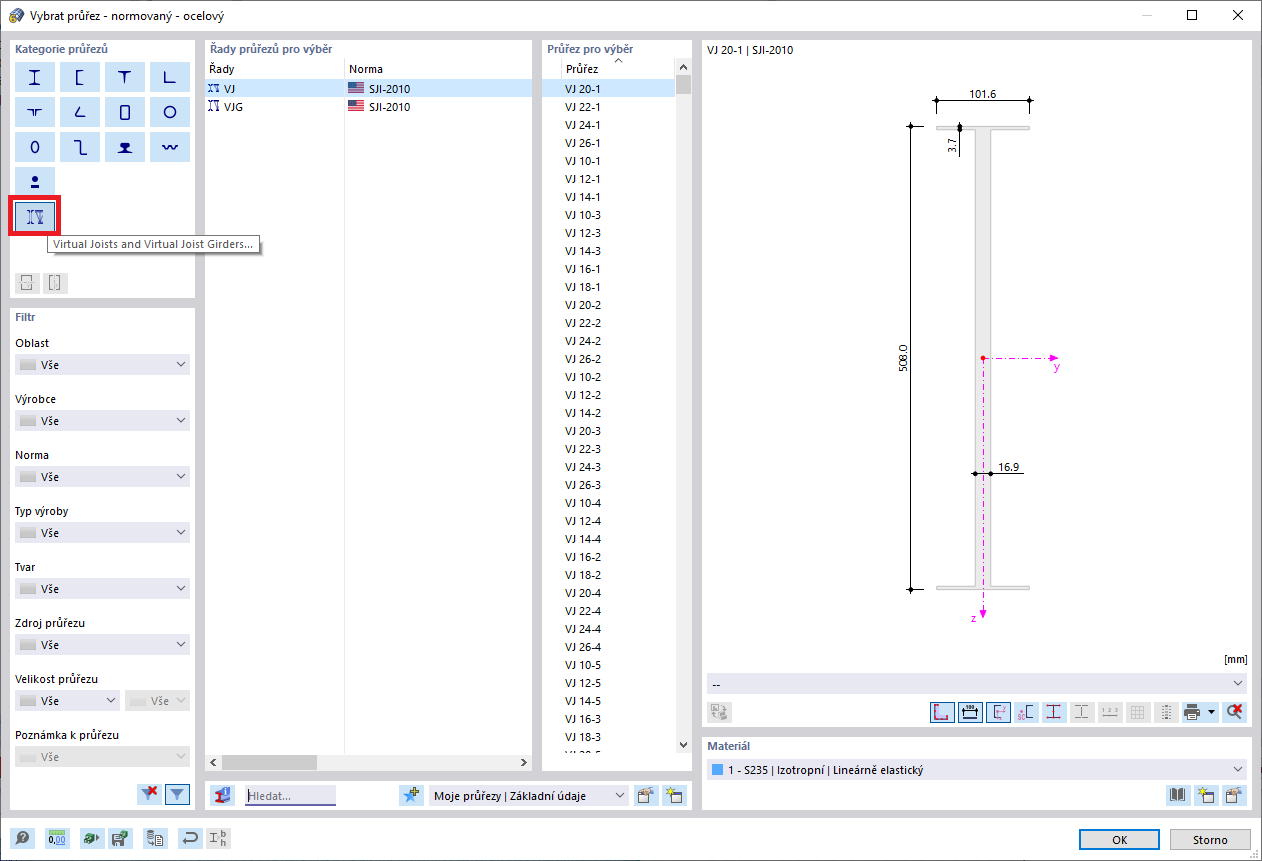Select the I-section category icon
This screenshot has width=1262, height=861.
(35, 78)
